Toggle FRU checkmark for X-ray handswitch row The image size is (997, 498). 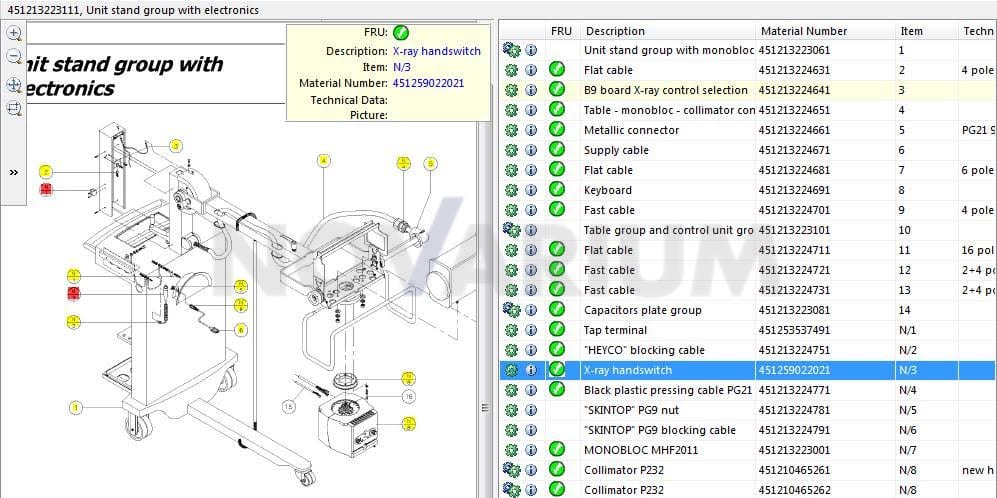tap(557, 370)
